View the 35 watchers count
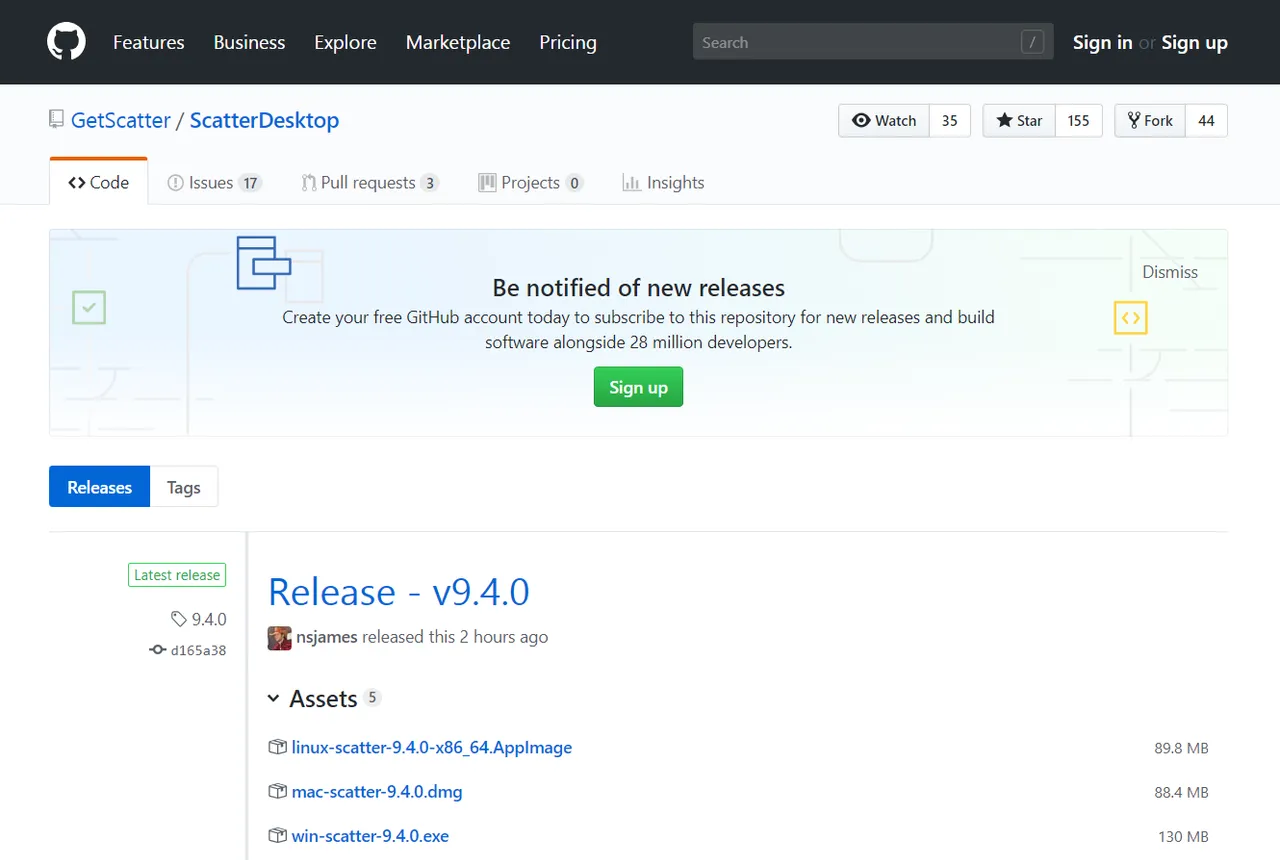This screenshot has width=1280, height=860. [950, 120]
